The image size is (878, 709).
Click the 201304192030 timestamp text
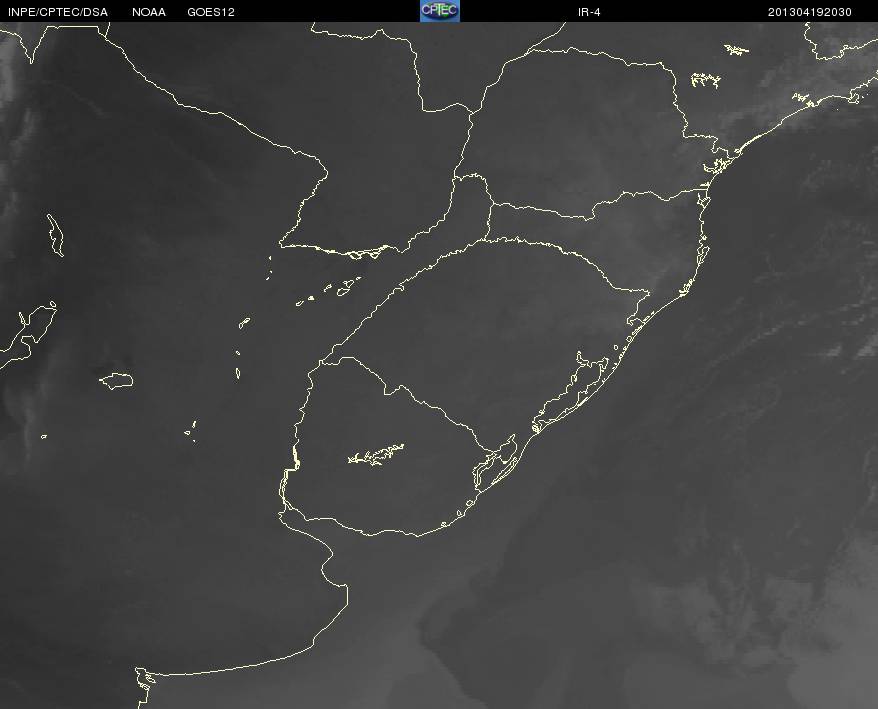pos(810,12)
